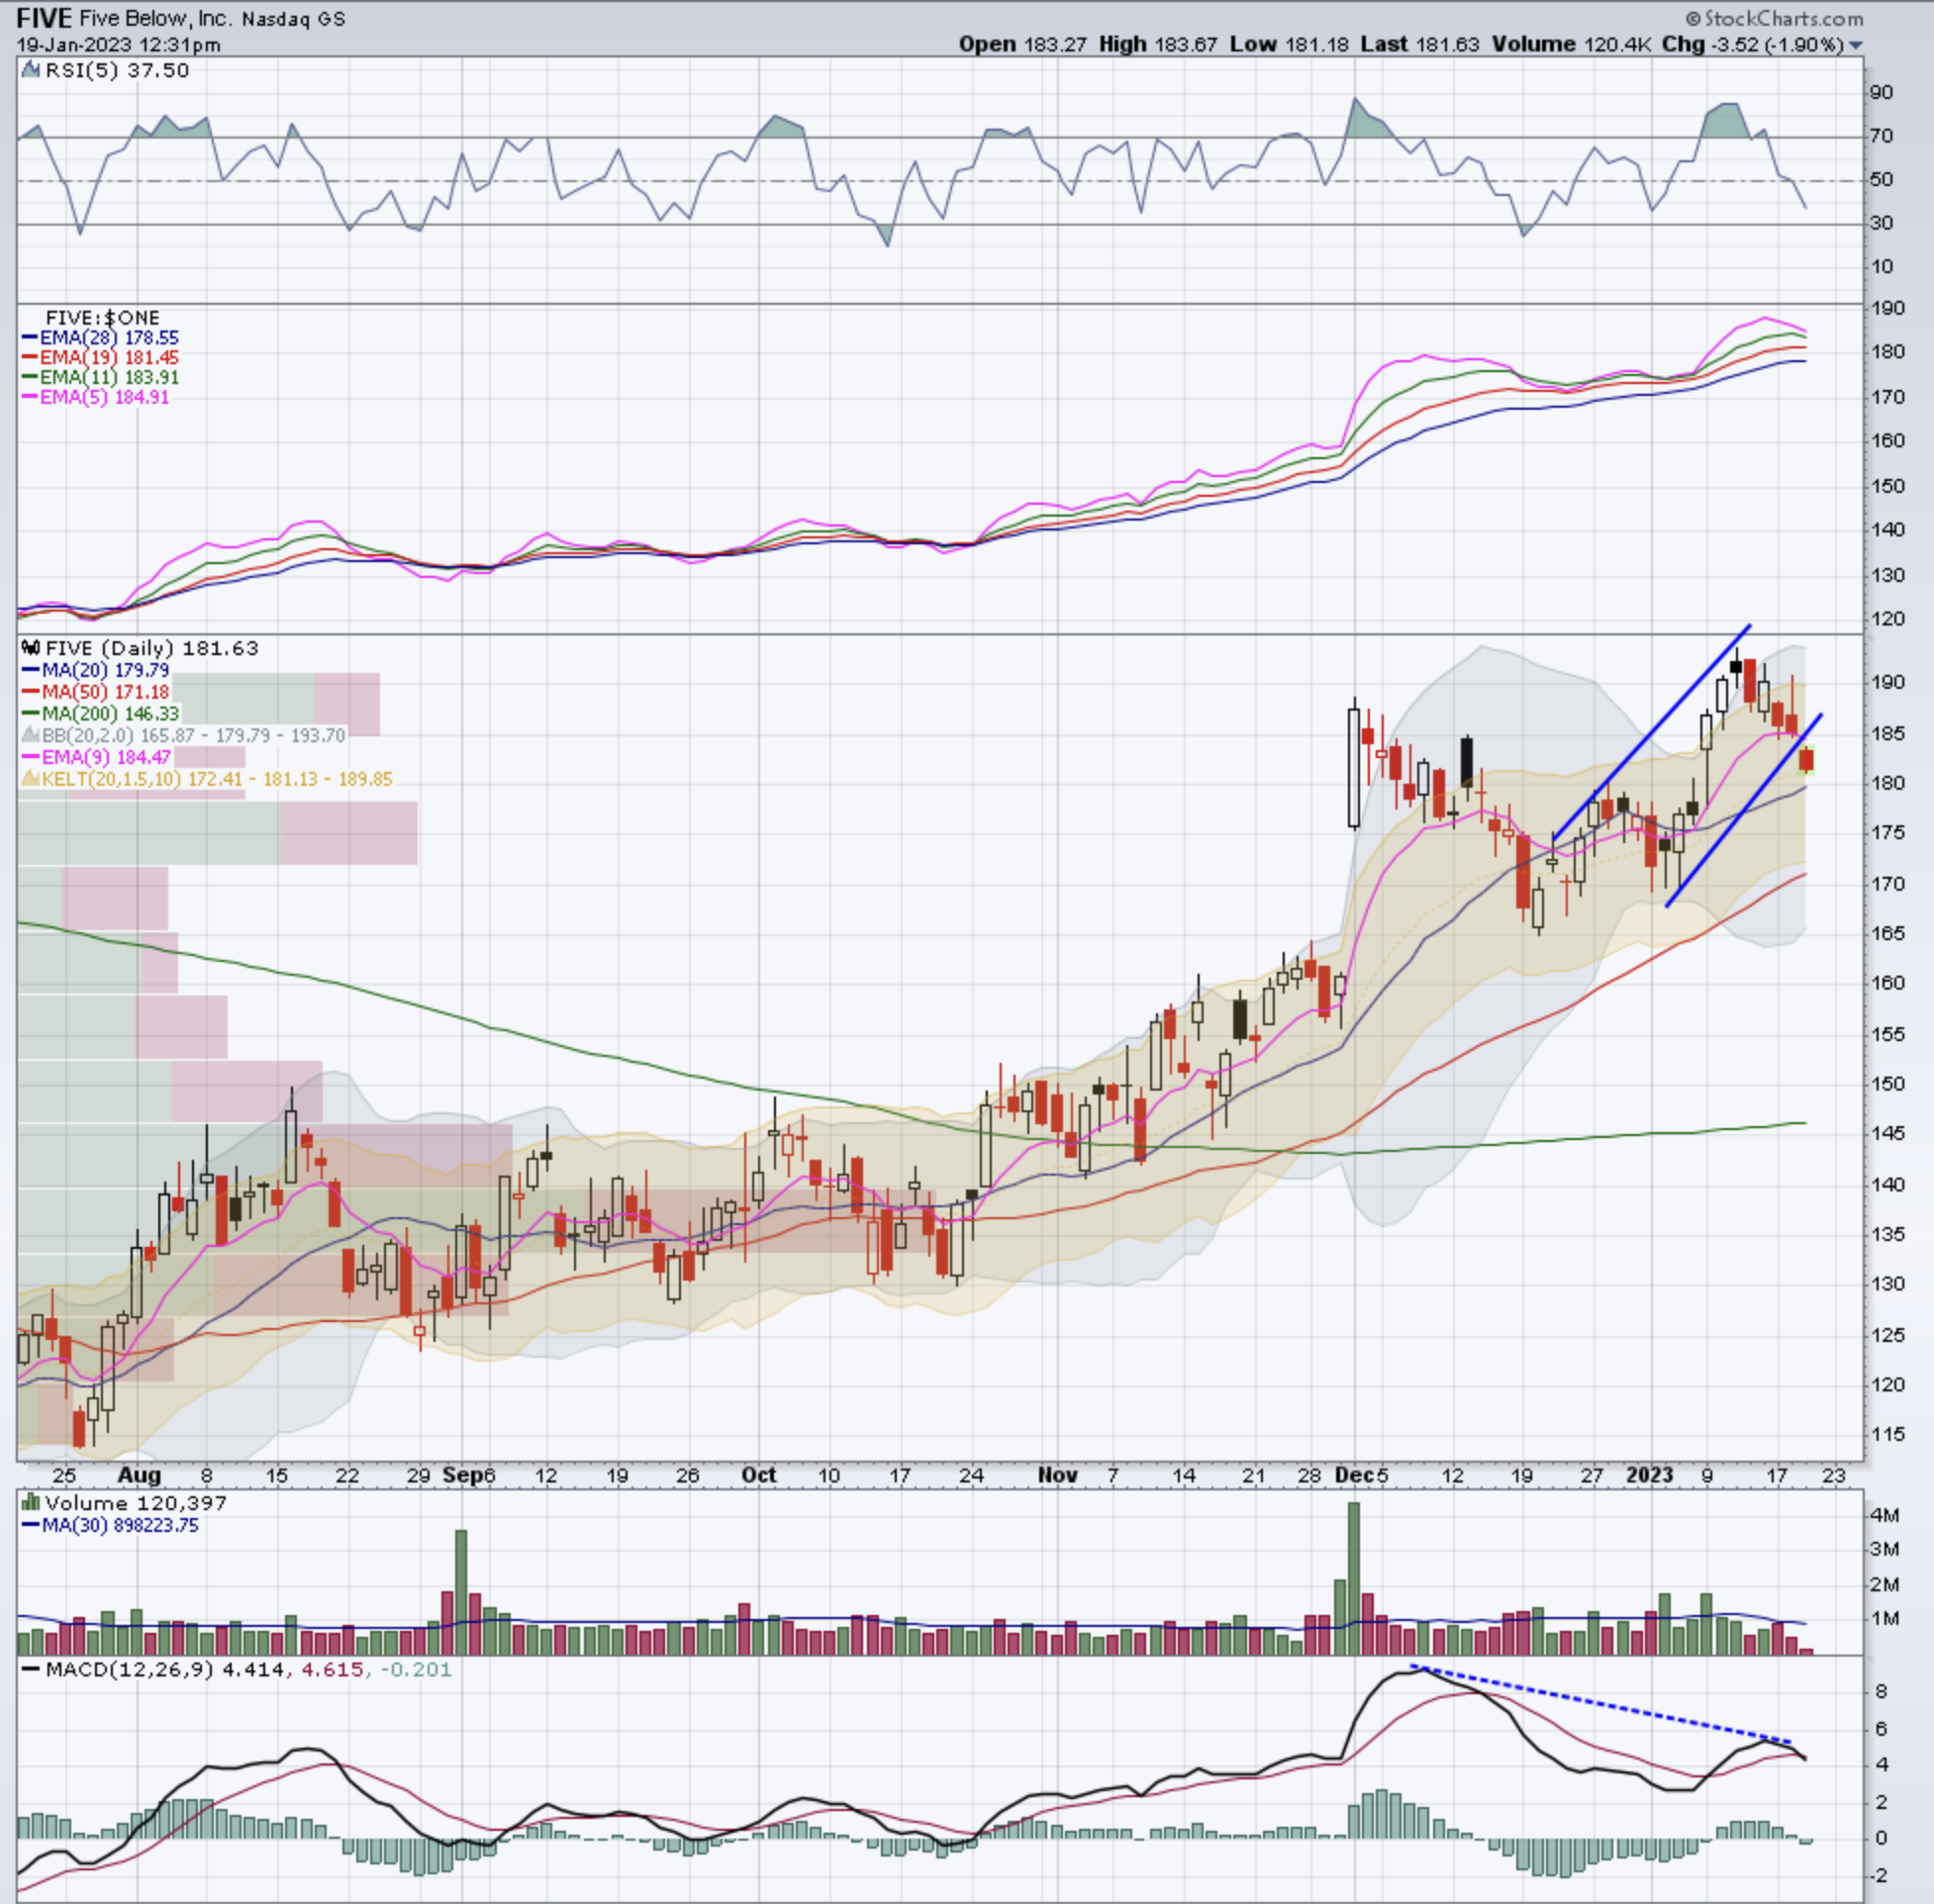Click the Volume 120.4K header value
Screen dimensions: 1934x1904
pyautogui.click(x=1572, y=45)
